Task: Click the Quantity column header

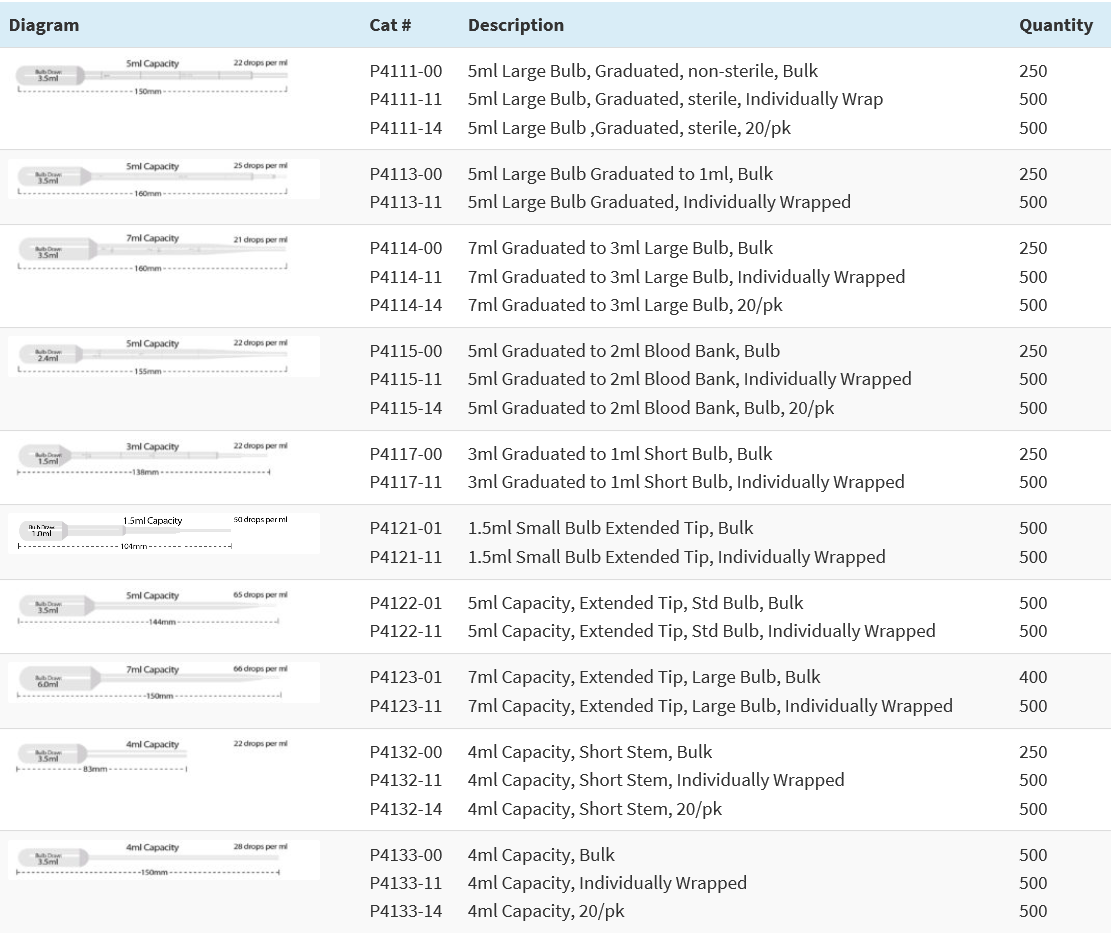Action: (1055, 25)
